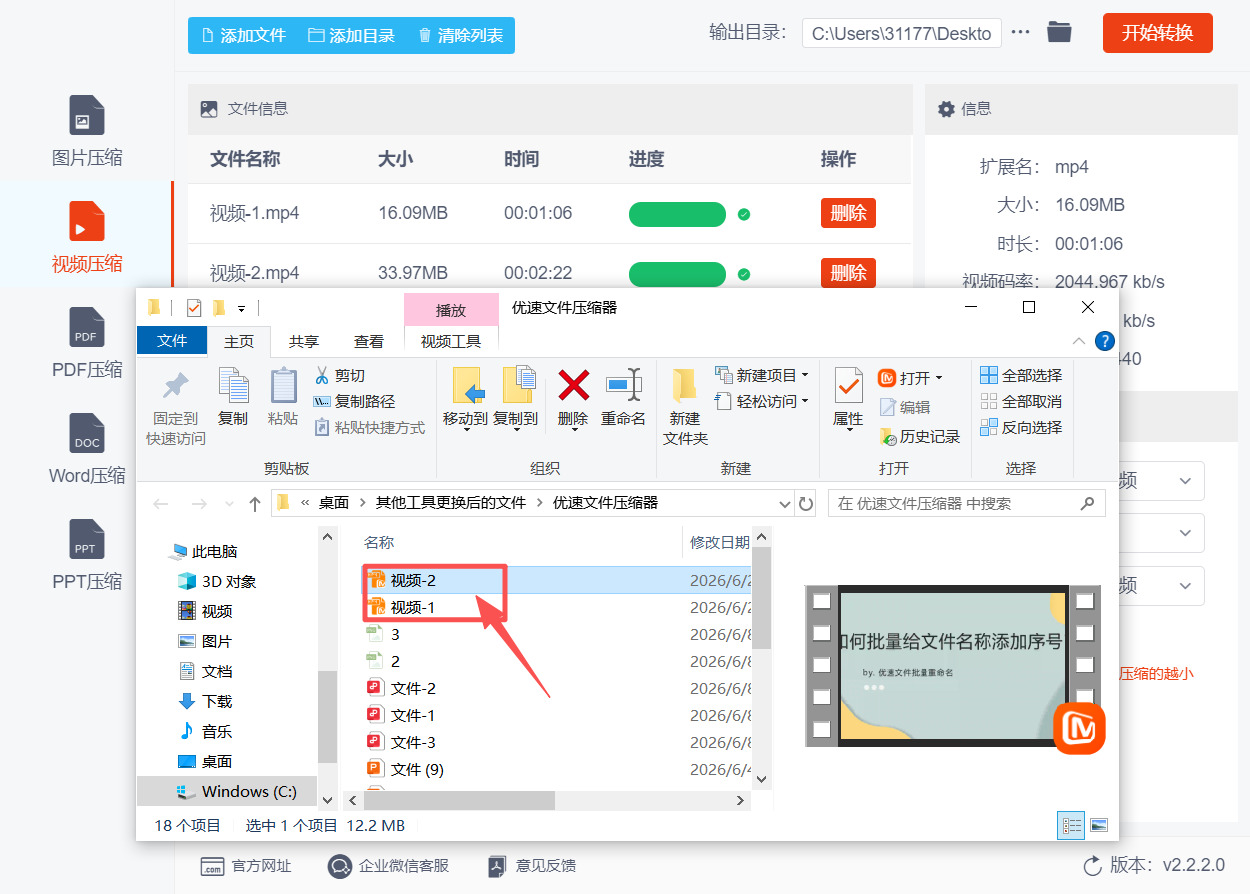The image size is (1250, 894).
Task: Click the refresh button beside address bar
Action: [806, 503]
